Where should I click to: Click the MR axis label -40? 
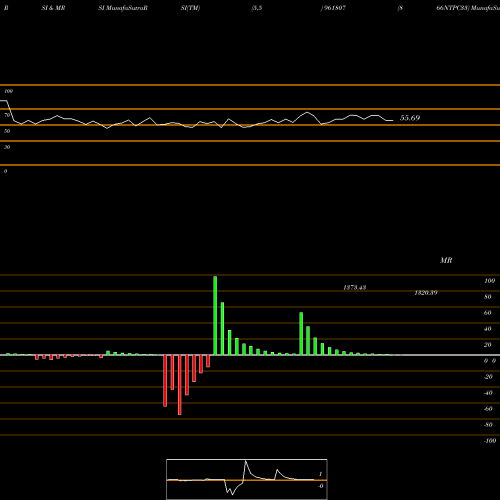tap(488, 393)
